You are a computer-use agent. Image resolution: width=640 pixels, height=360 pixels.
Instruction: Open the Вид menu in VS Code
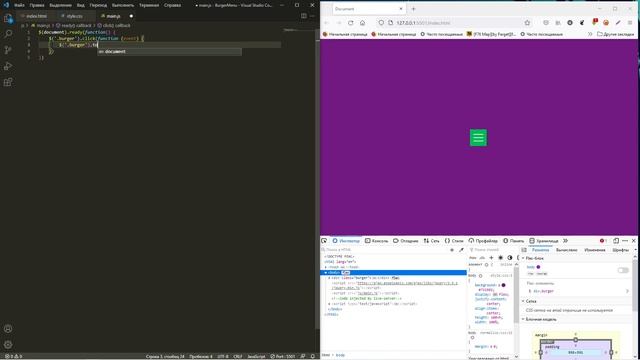pyautogui.click(x=81, y=5)
